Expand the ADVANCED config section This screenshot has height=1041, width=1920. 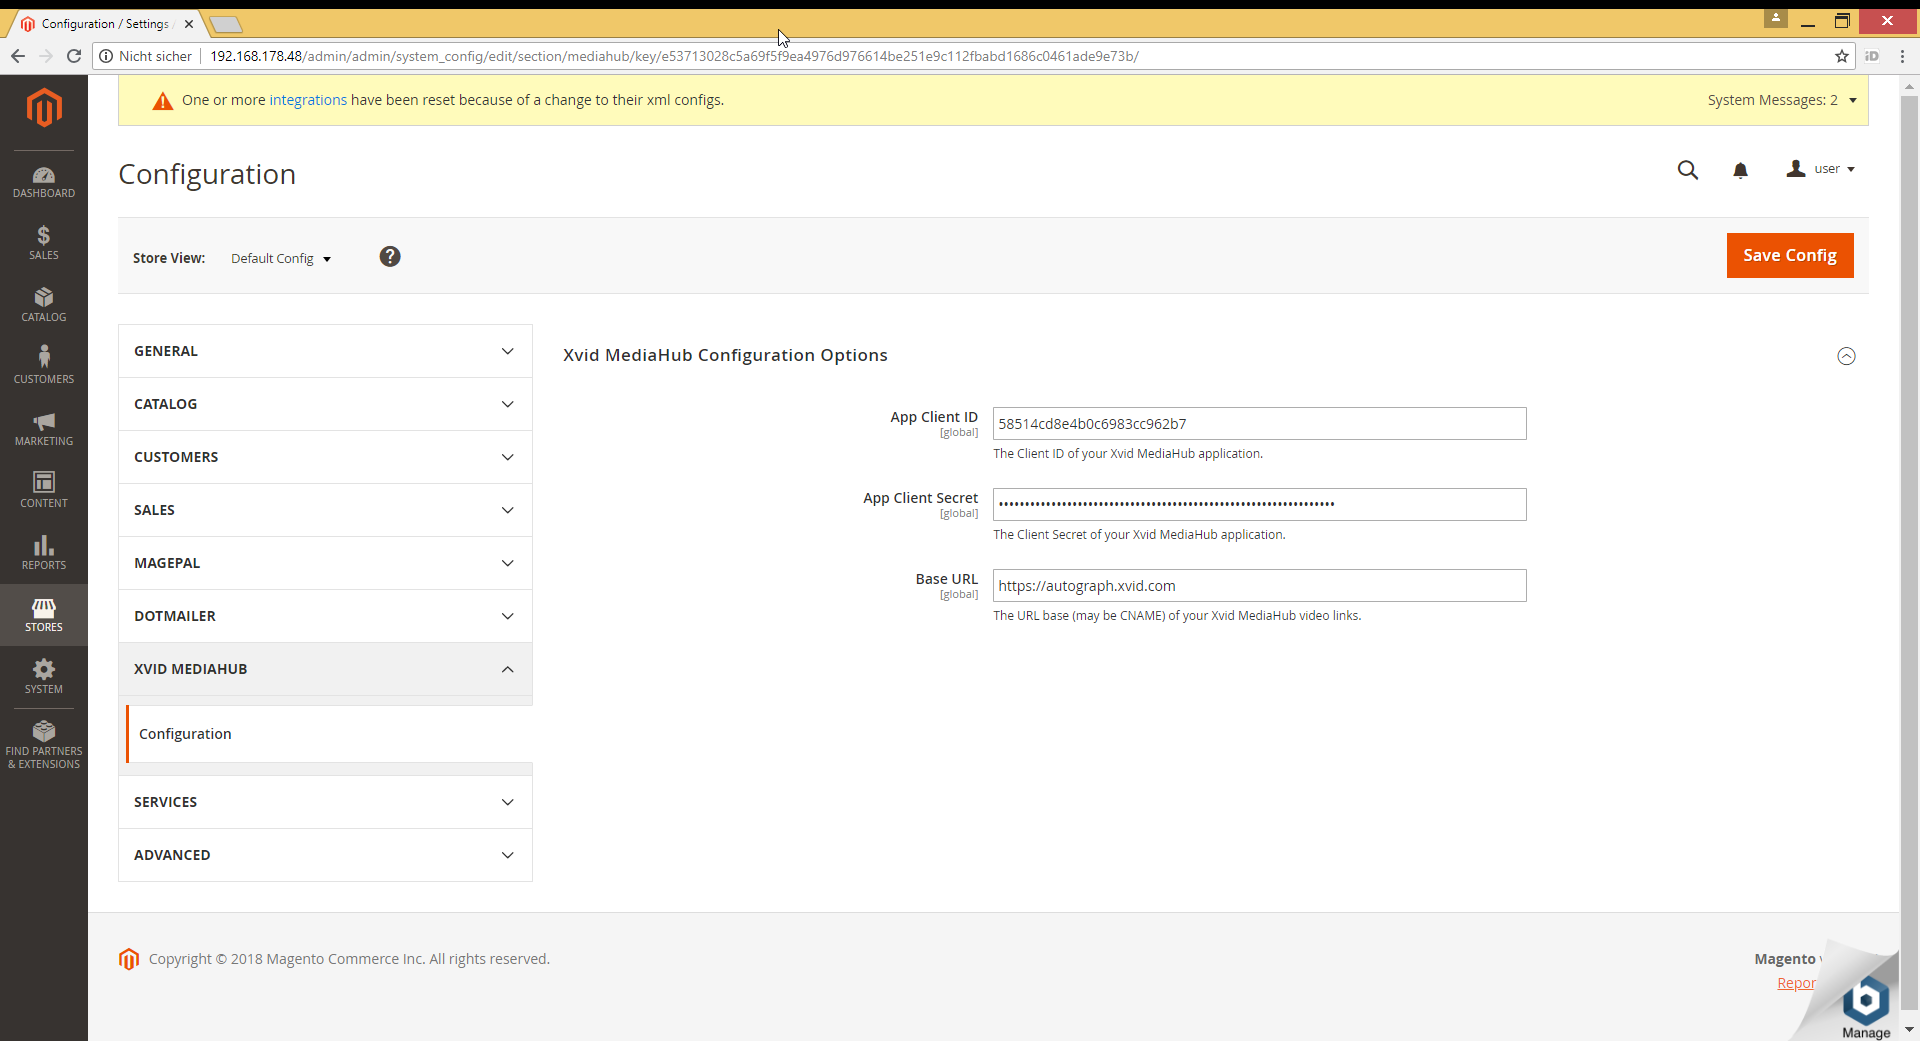325,855
